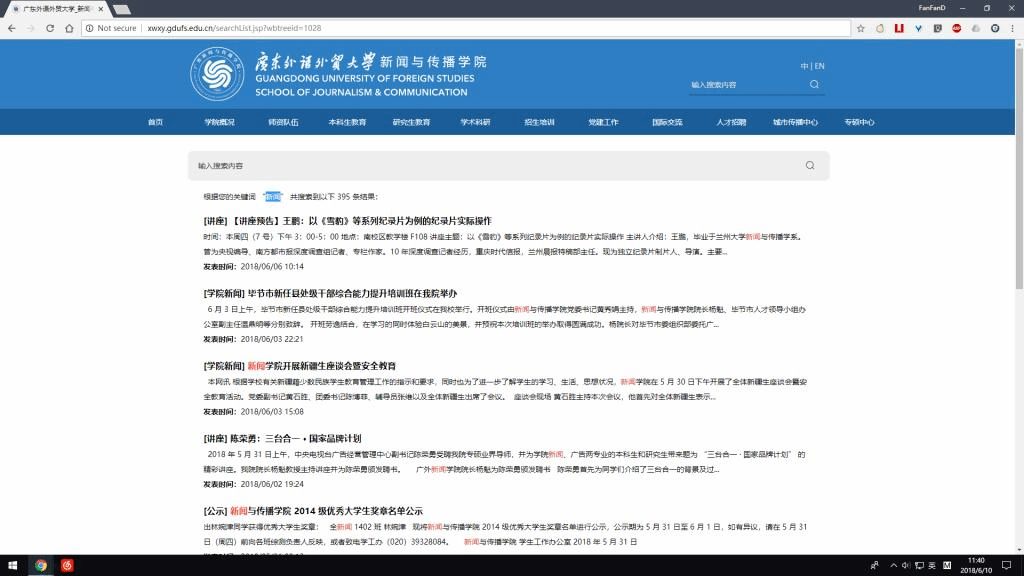Open the 本科生教育 navigation menu

click(x=347, y=122)
